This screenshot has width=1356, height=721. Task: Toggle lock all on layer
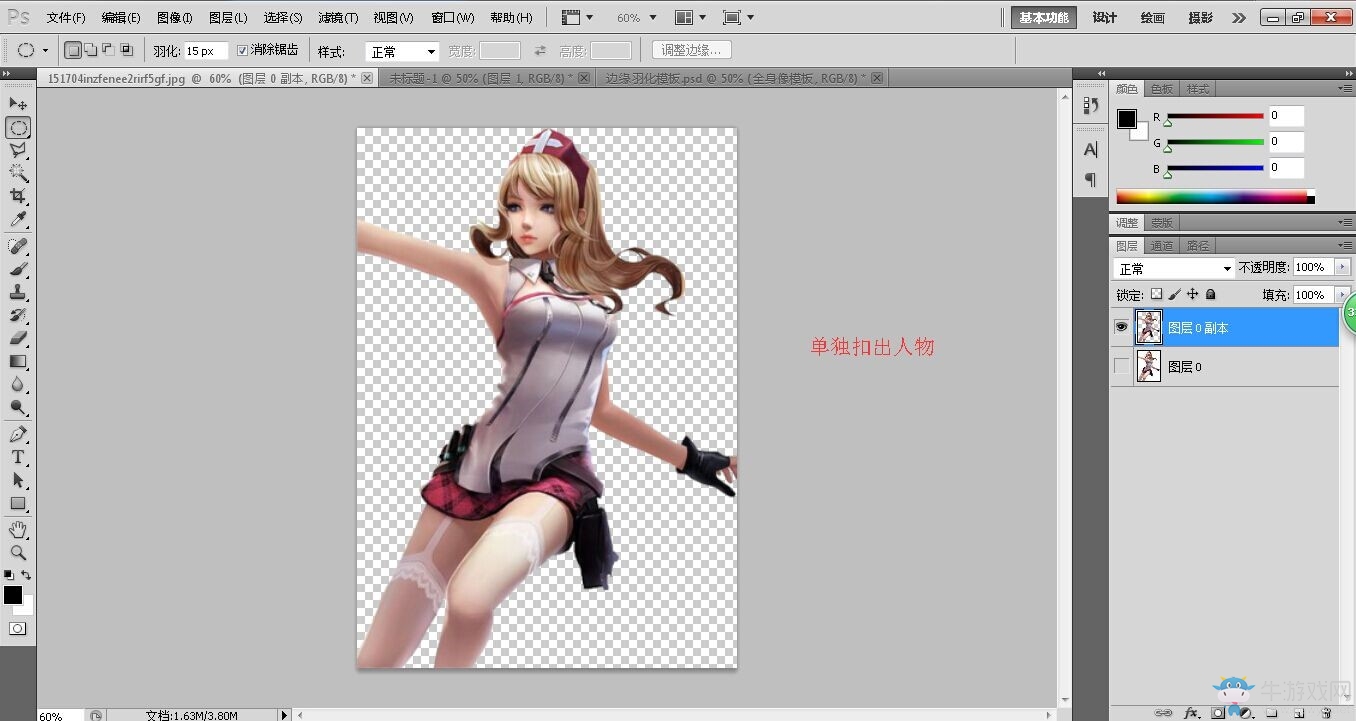[1211, 295]
